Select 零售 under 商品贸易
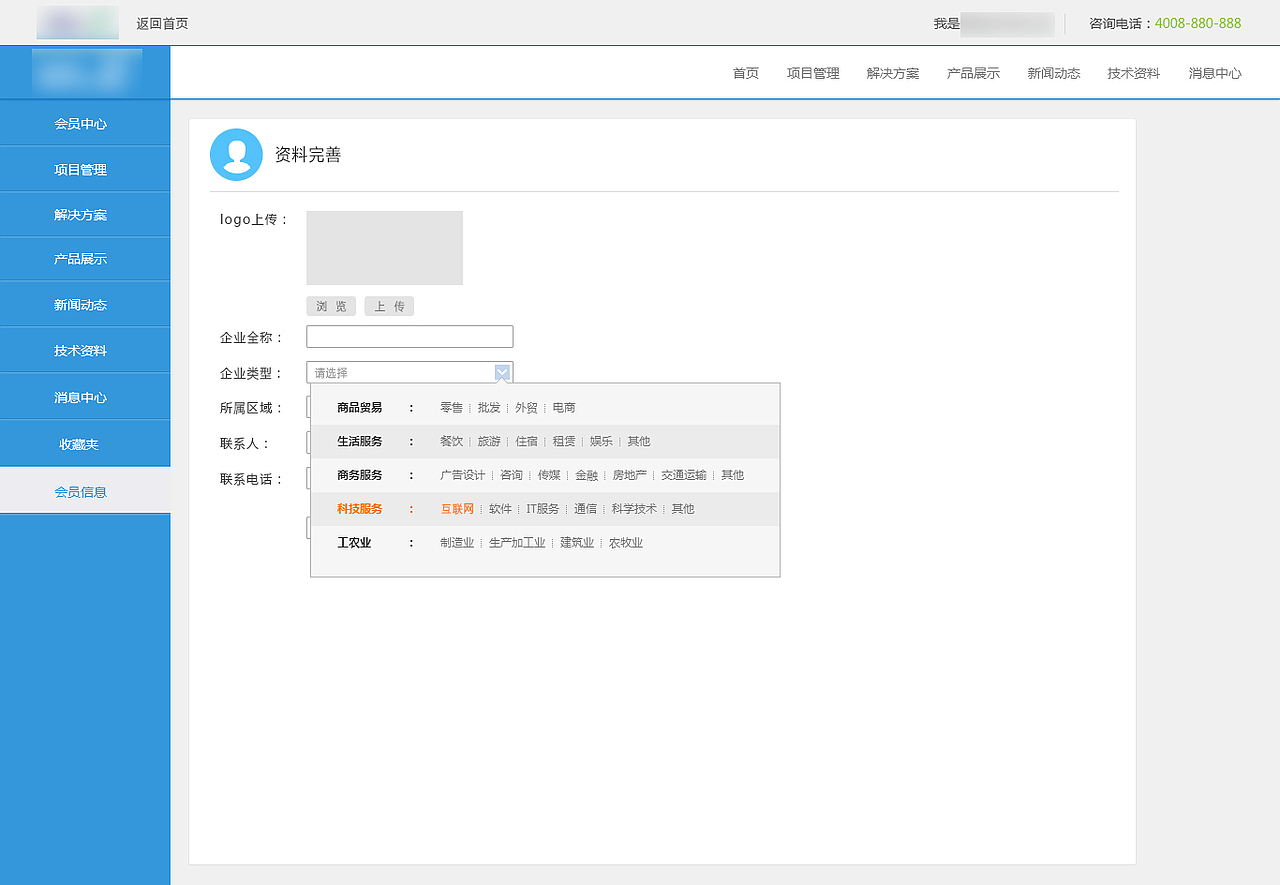 click(x=451, y=407)
